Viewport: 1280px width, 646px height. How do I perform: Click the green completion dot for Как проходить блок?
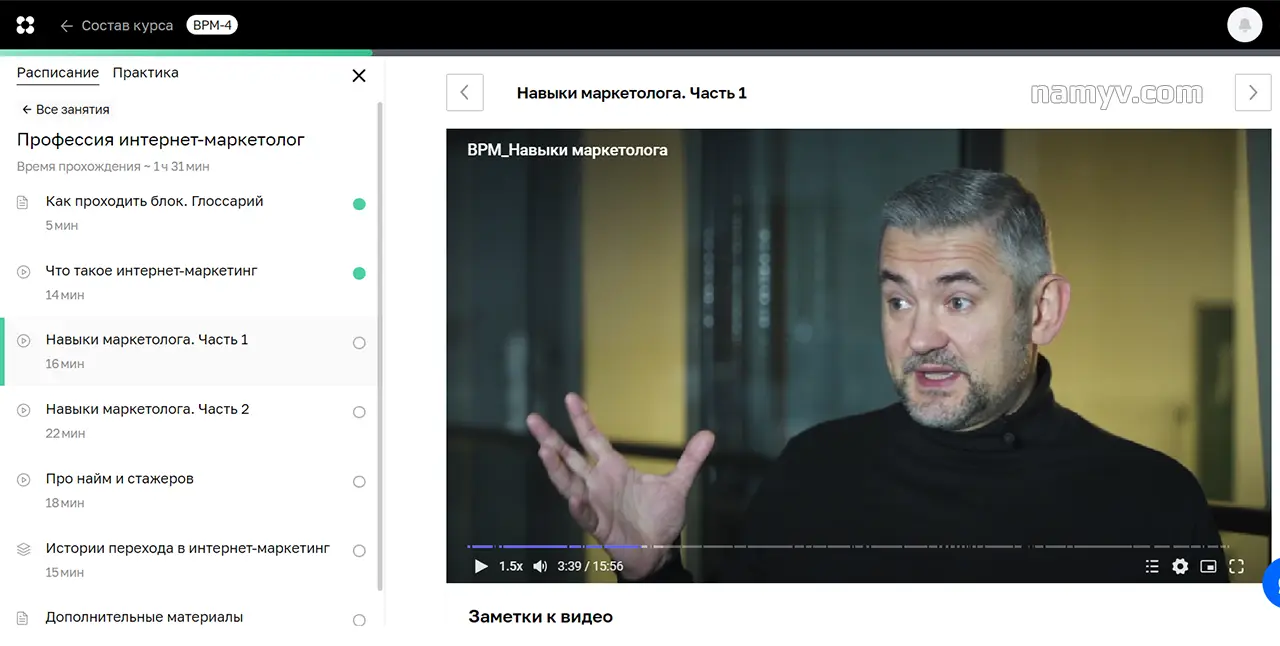(359, 204)
